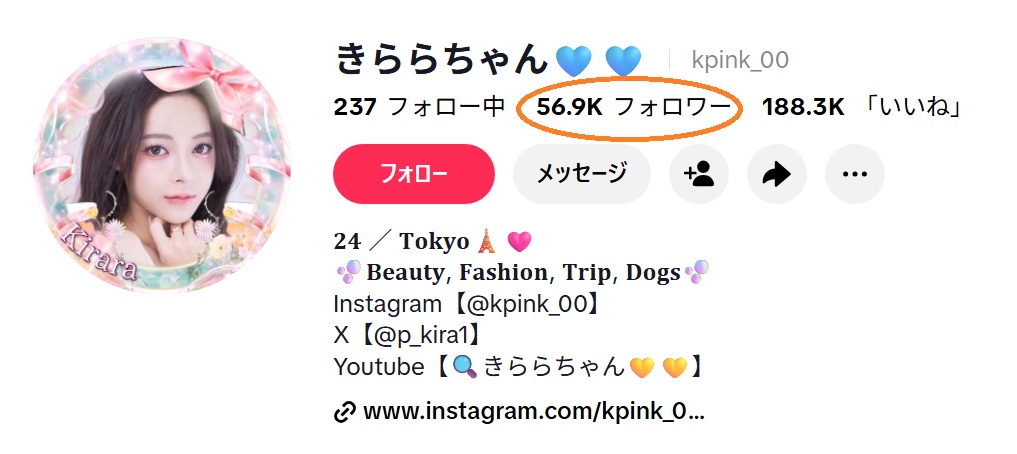Select the Instagram【@kpink_00】bio line
The height and width of the screenshot is (454, 1017).
click(466, 304)
